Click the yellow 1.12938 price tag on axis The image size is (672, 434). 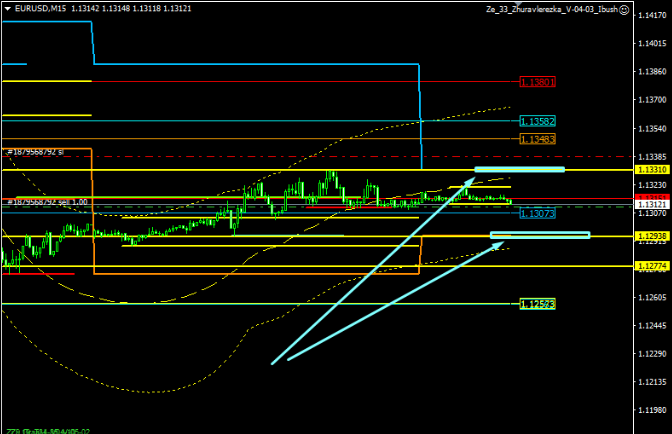point(651,236)
